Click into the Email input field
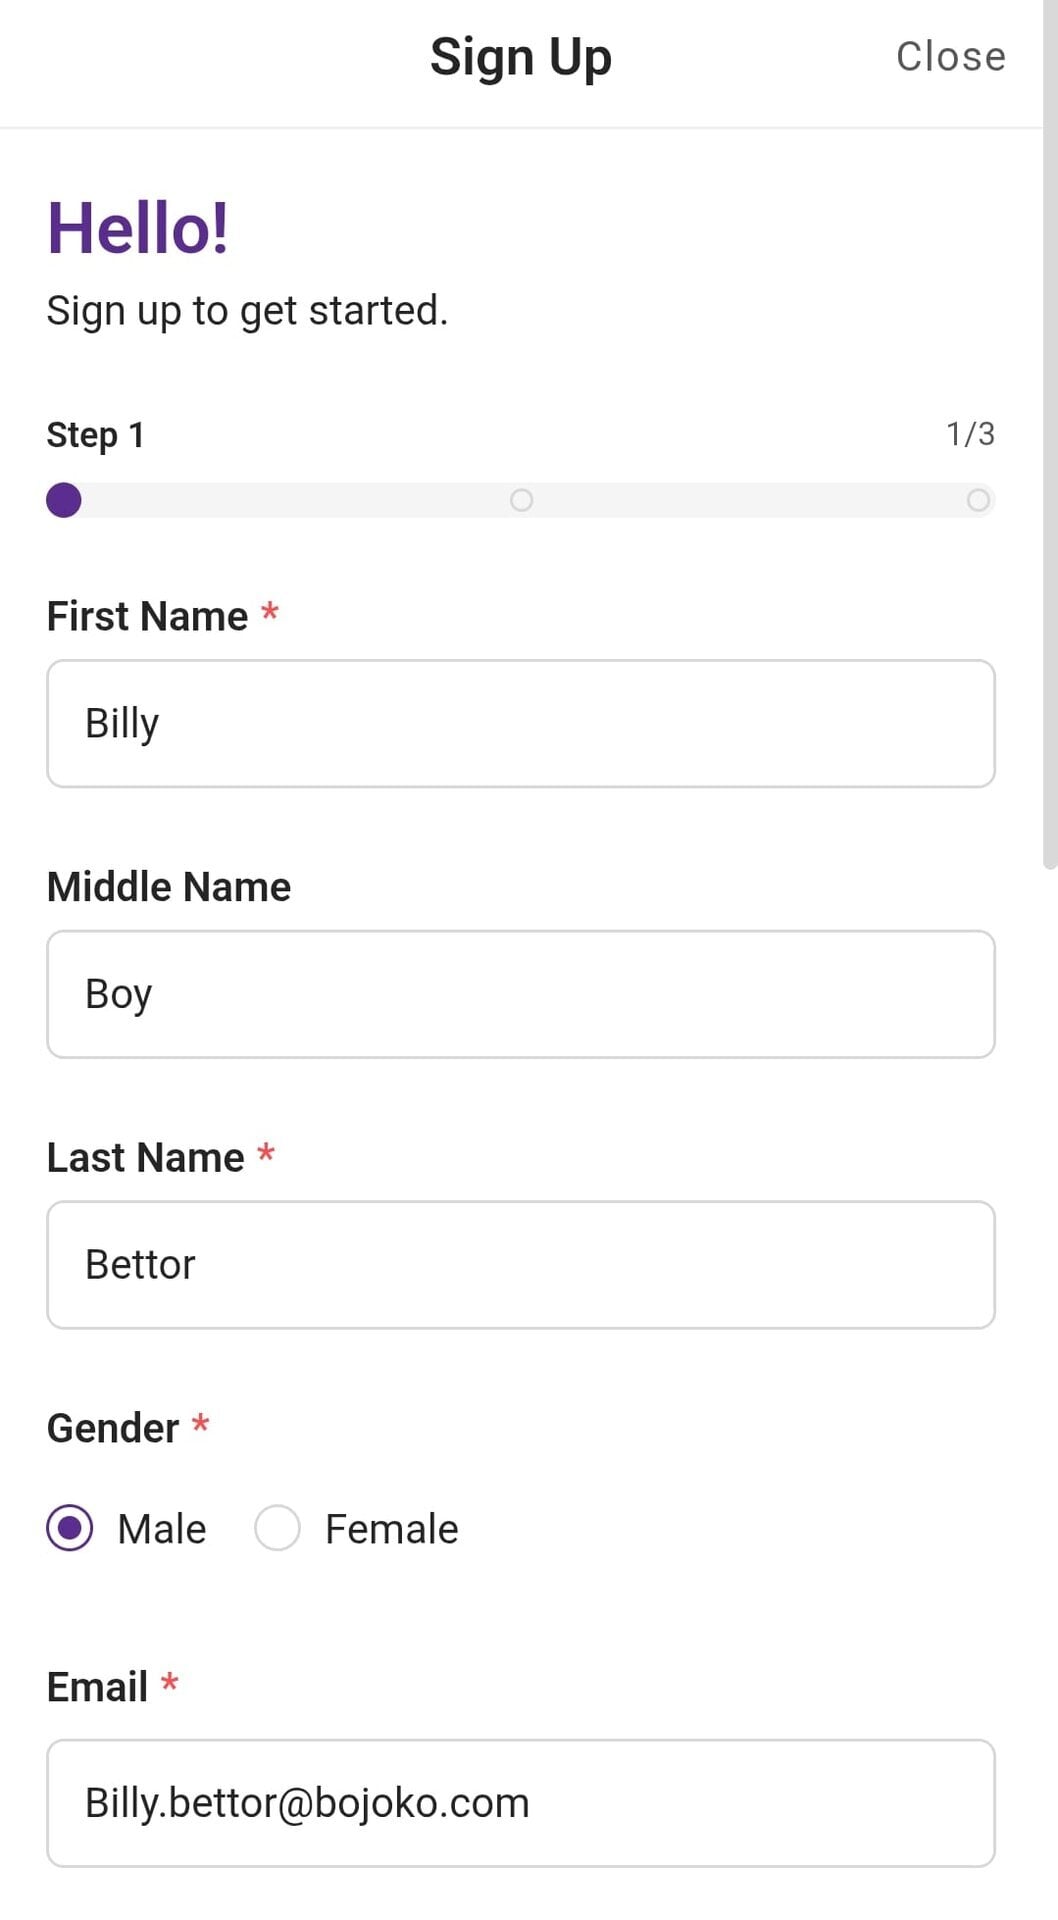The height and width of the screenshot is (1920, 1058). point(520,1803)
